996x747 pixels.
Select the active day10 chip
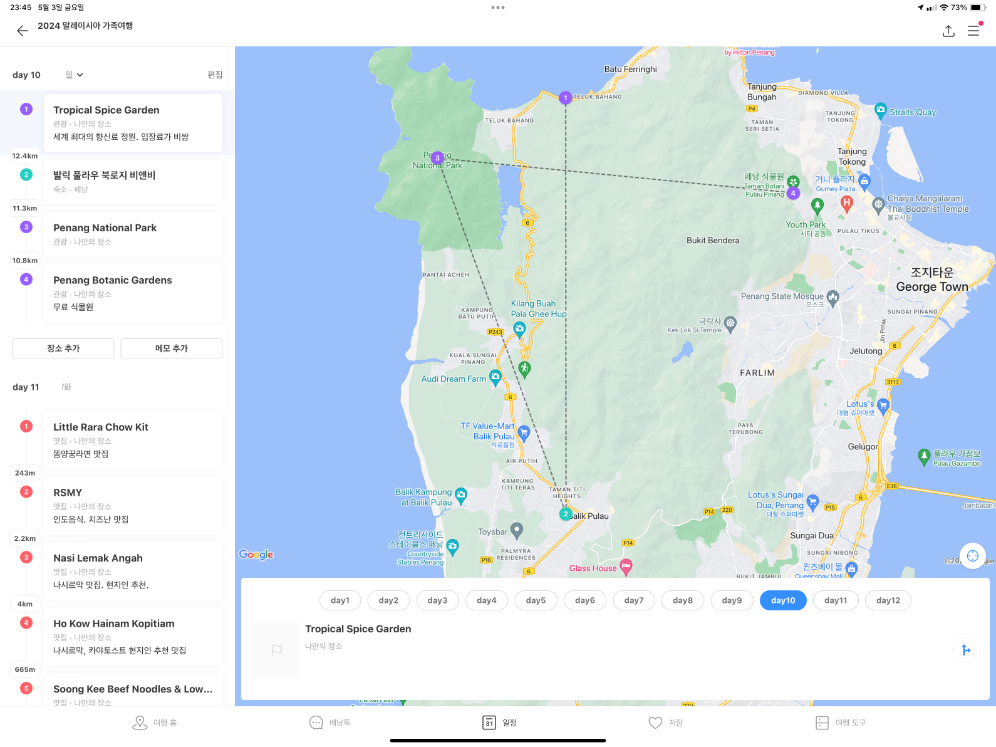pyautogui.click(x=783, y=600)
